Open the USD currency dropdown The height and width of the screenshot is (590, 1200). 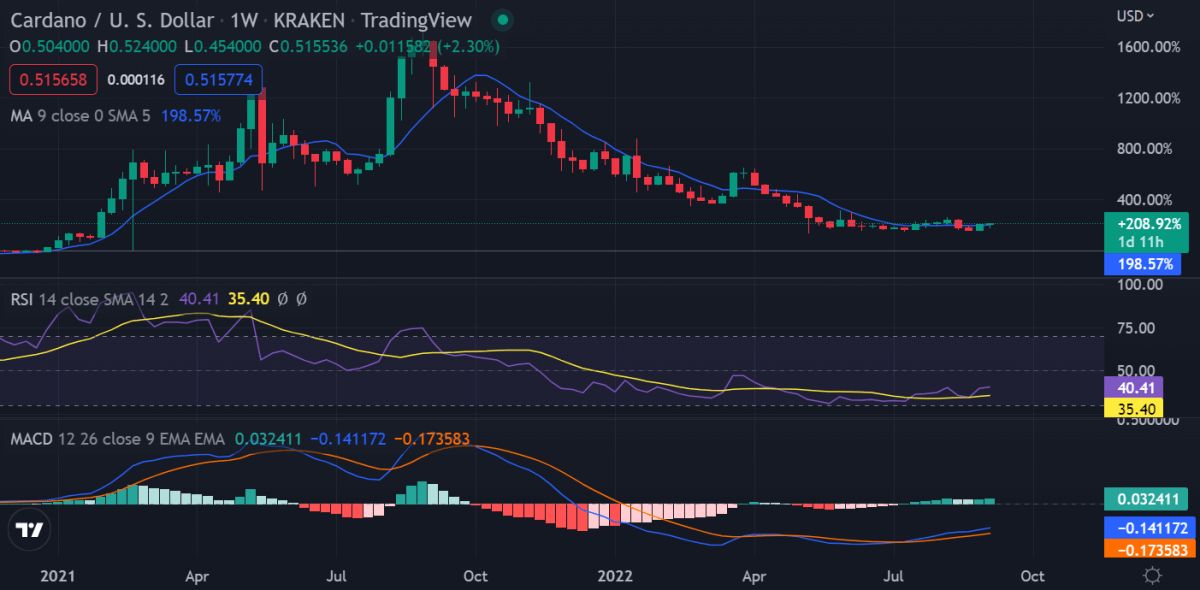(1136, 16)
